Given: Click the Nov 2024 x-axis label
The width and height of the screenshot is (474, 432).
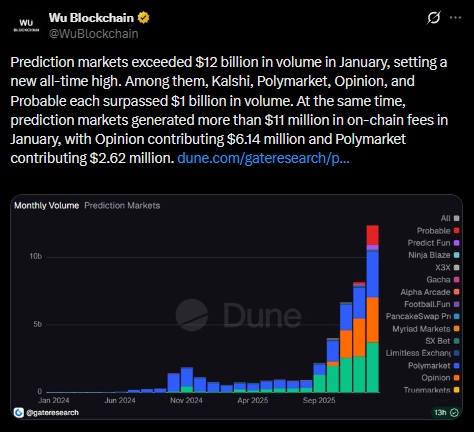Looking at the screenshot, I should pyautogui.click(x=186, y=400).
